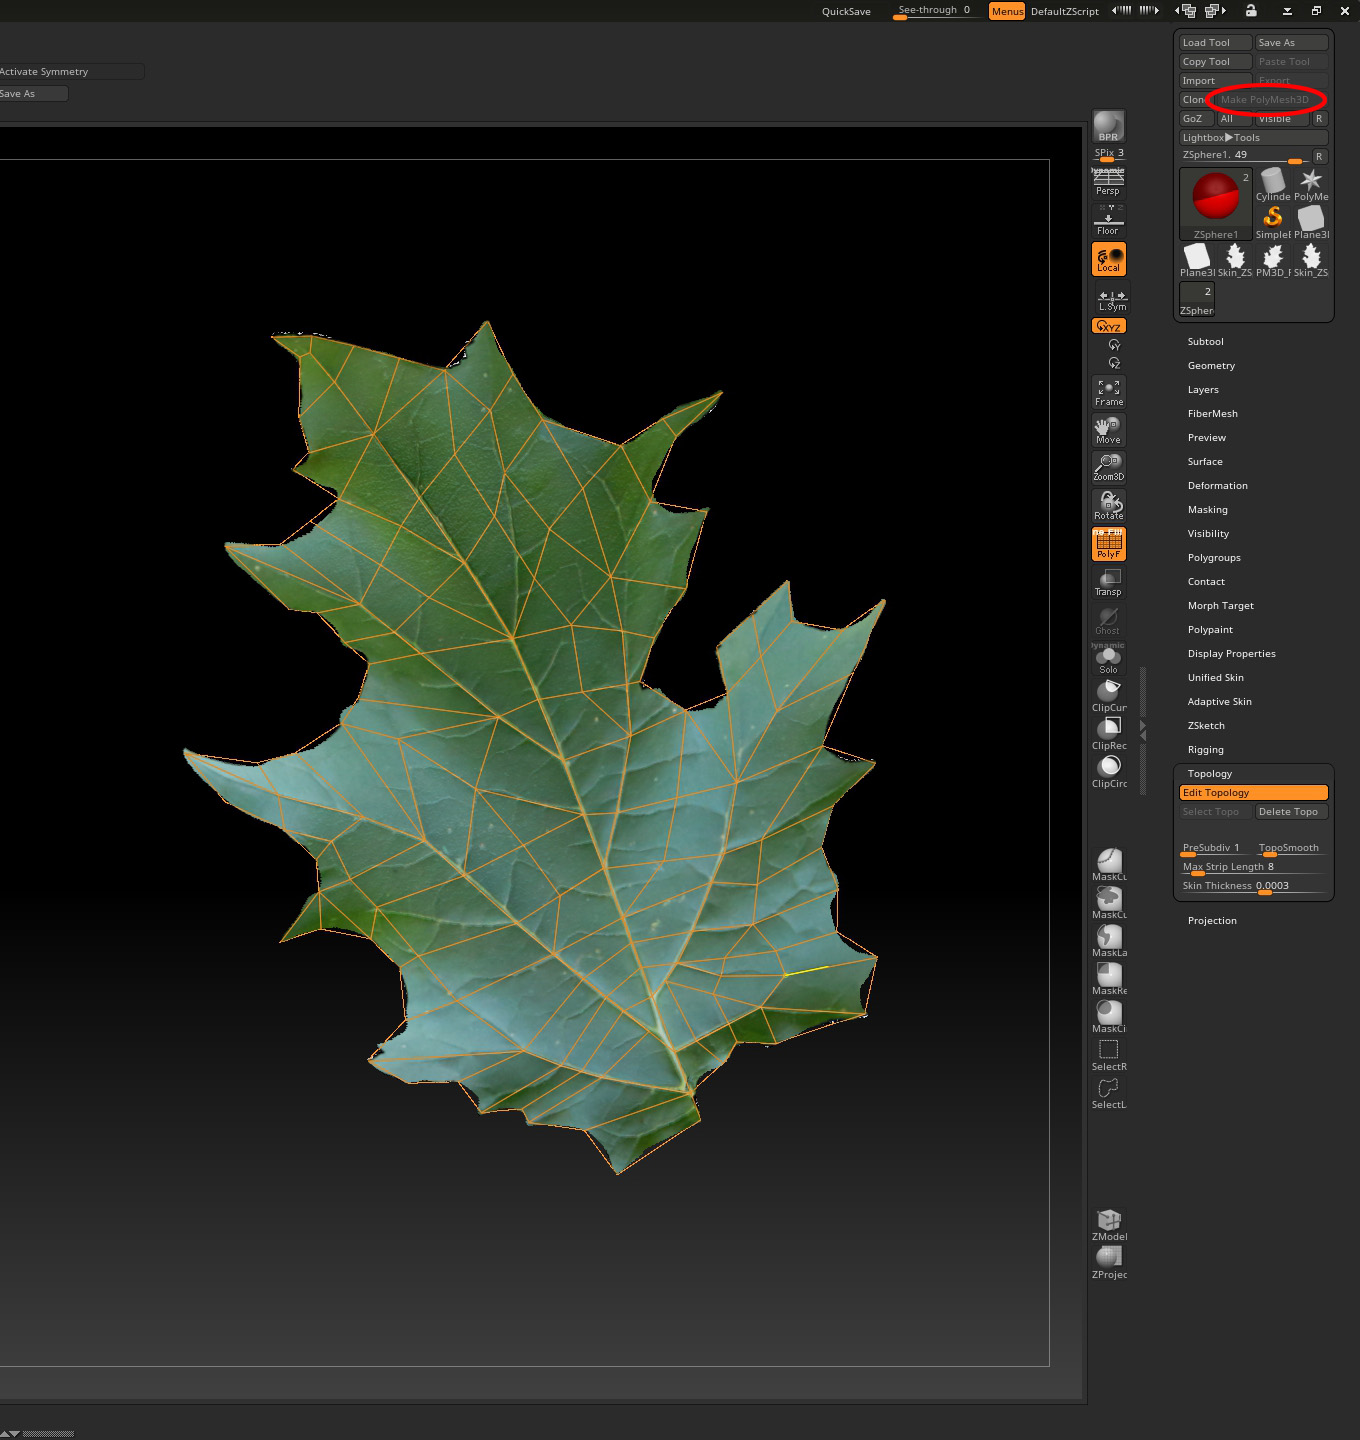Open the Display Properties section
Screen dimensions: 1360x1440
1231,653
